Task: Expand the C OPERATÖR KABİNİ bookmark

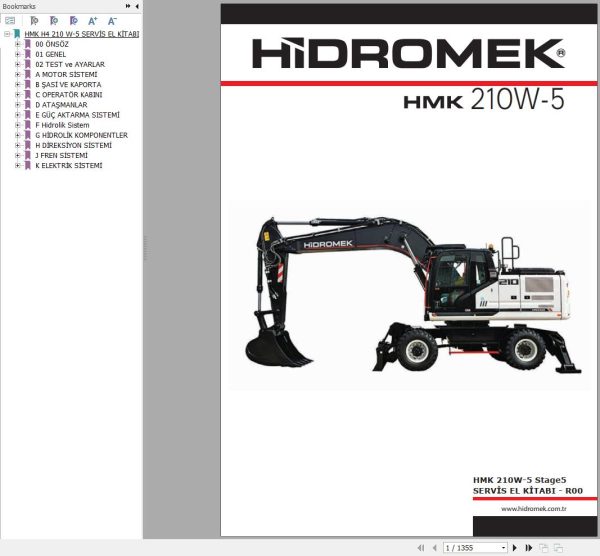Action: pos(17,95)
